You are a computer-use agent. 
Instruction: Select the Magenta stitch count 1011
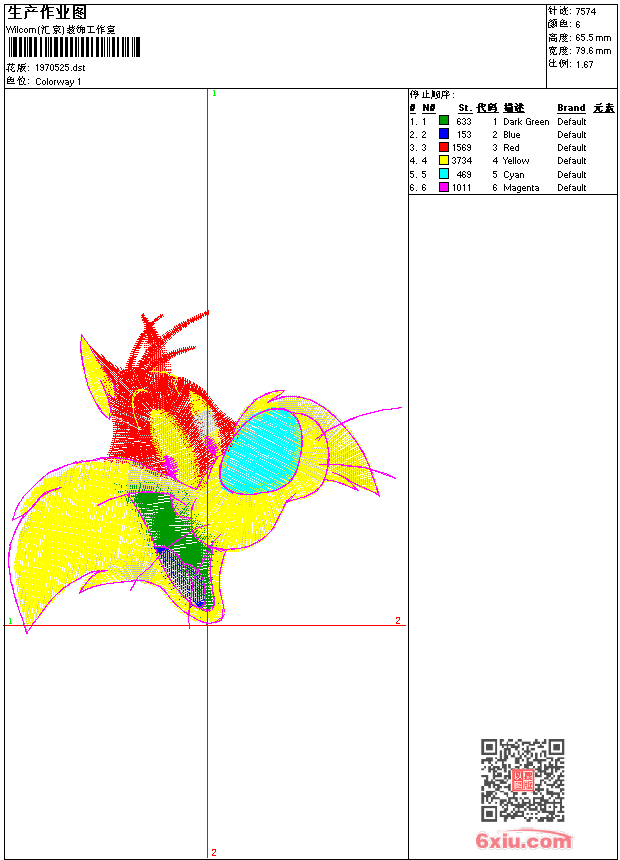pyautogui.click(x=461, y=188)
